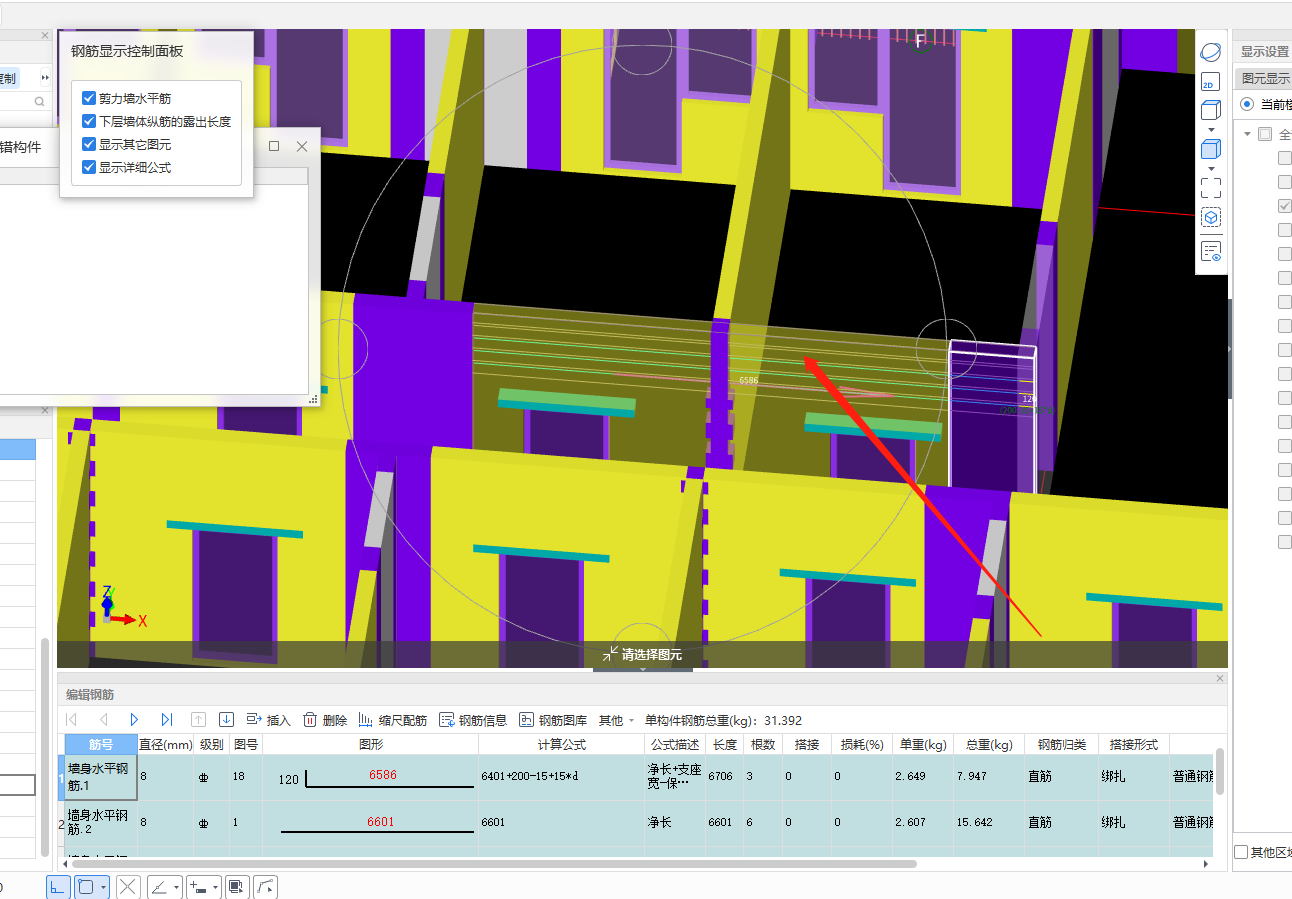
Task: Toggle 显示其它图元 checkbox
Action: (x=89, y=144)
